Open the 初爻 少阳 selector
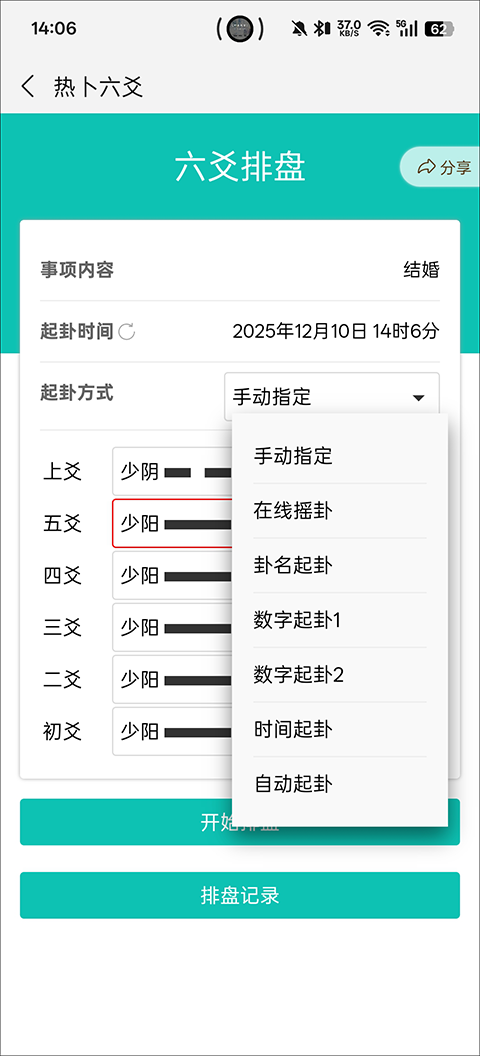This screenshot has height=1056, width=480. point(172,731)
